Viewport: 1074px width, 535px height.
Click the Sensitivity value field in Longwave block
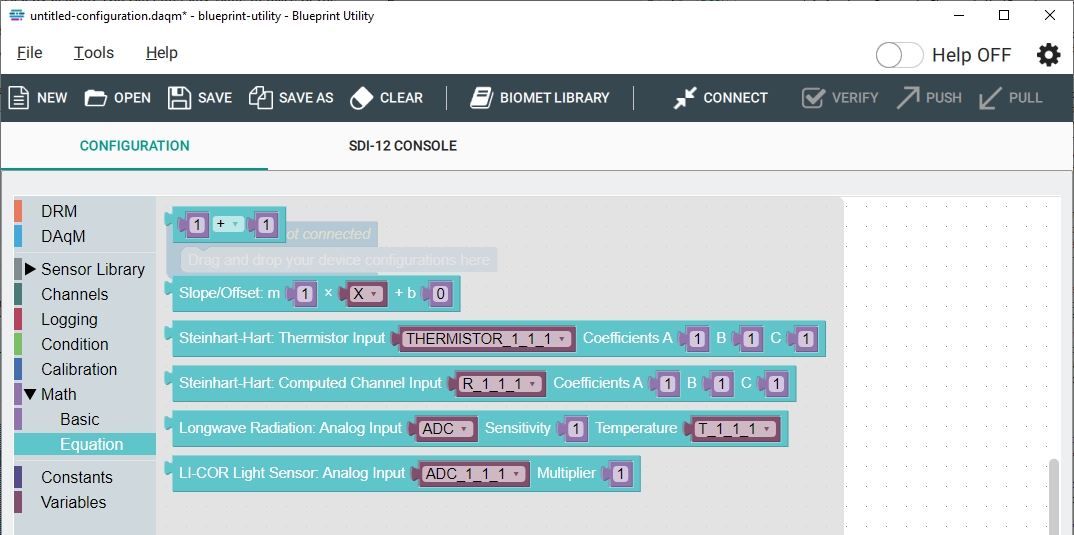pos(575,429)
